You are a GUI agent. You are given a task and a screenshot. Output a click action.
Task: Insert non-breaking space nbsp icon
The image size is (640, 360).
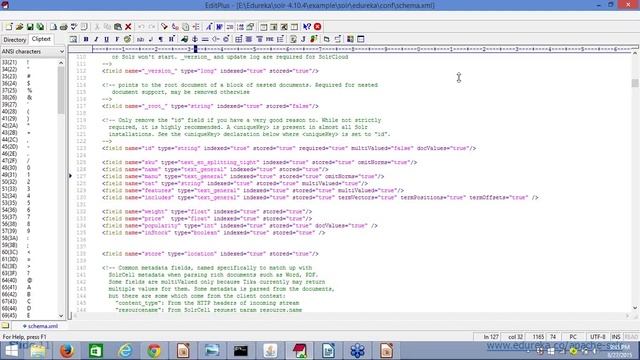tap(140, 39)
